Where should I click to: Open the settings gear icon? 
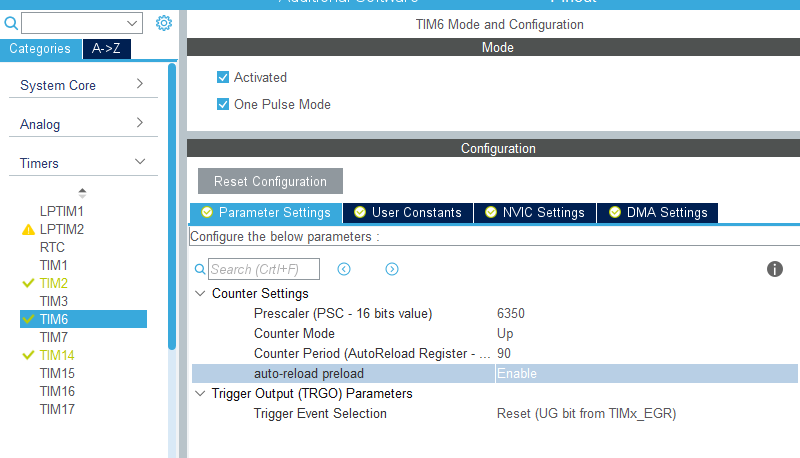pyautogui.click(x=164, y=23)
